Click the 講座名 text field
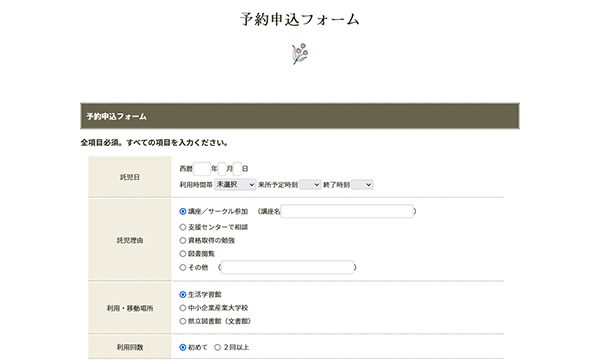 347,211
